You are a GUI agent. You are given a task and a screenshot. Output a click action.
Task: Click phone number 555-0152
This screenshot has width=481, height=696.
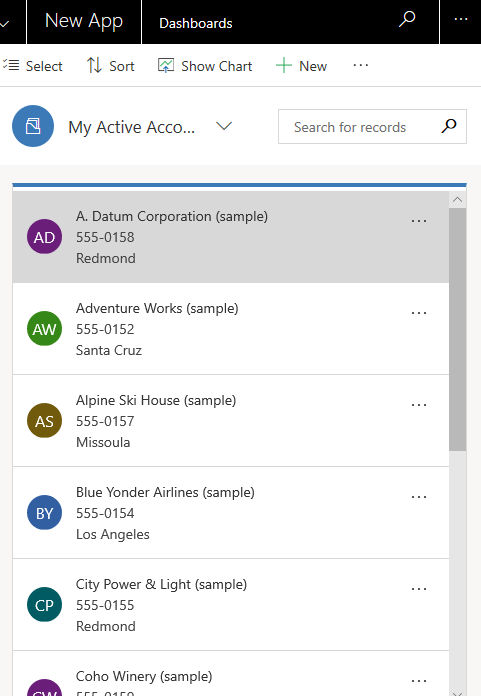pyautogui.click(x=105, y=329)
